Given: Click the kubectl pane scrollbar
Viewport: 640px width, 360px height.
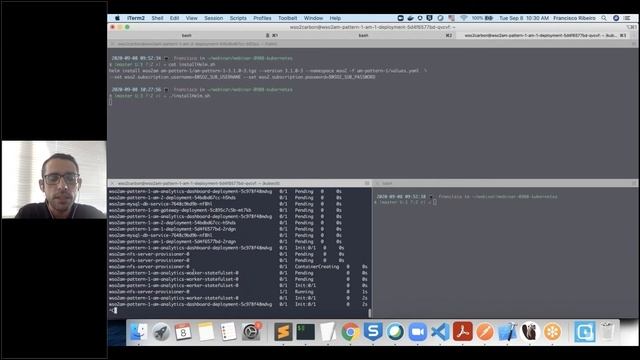Looking at the screenshot, I should click(370, 313).
